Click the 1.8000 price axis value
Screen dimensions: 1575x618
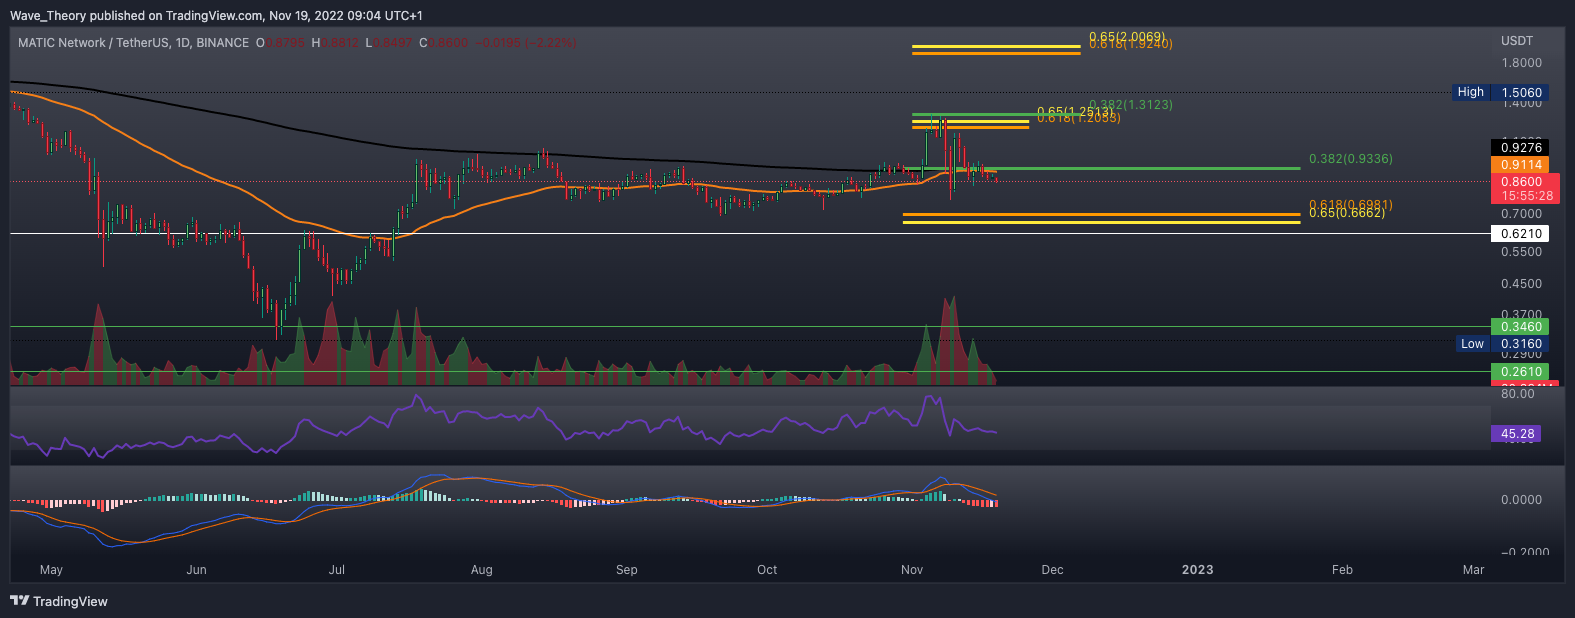(1521, 63)
